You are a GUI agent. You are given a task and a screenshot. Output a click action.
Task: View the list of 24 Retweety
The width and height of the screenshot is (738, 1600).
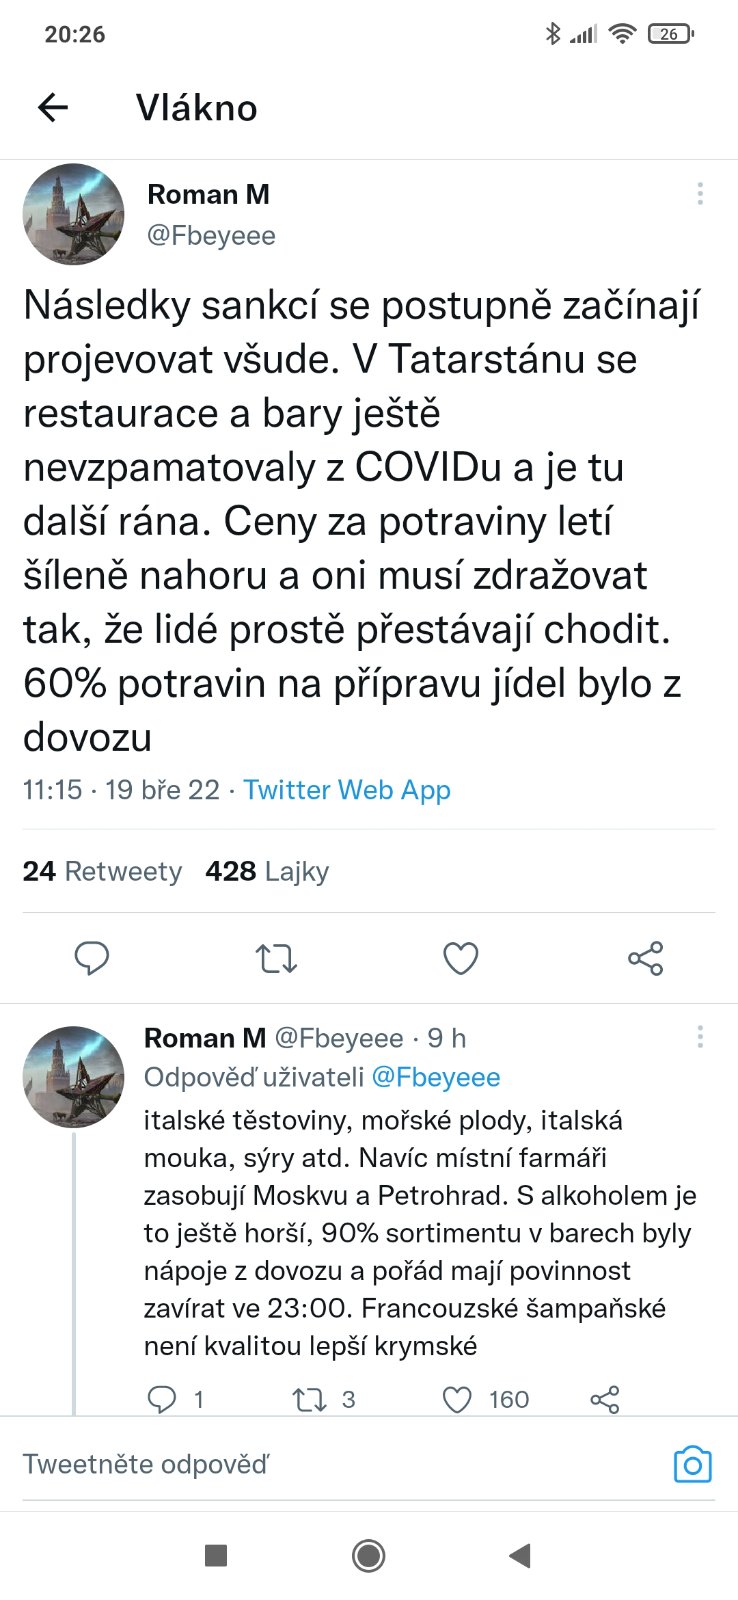tap(102, 871)
